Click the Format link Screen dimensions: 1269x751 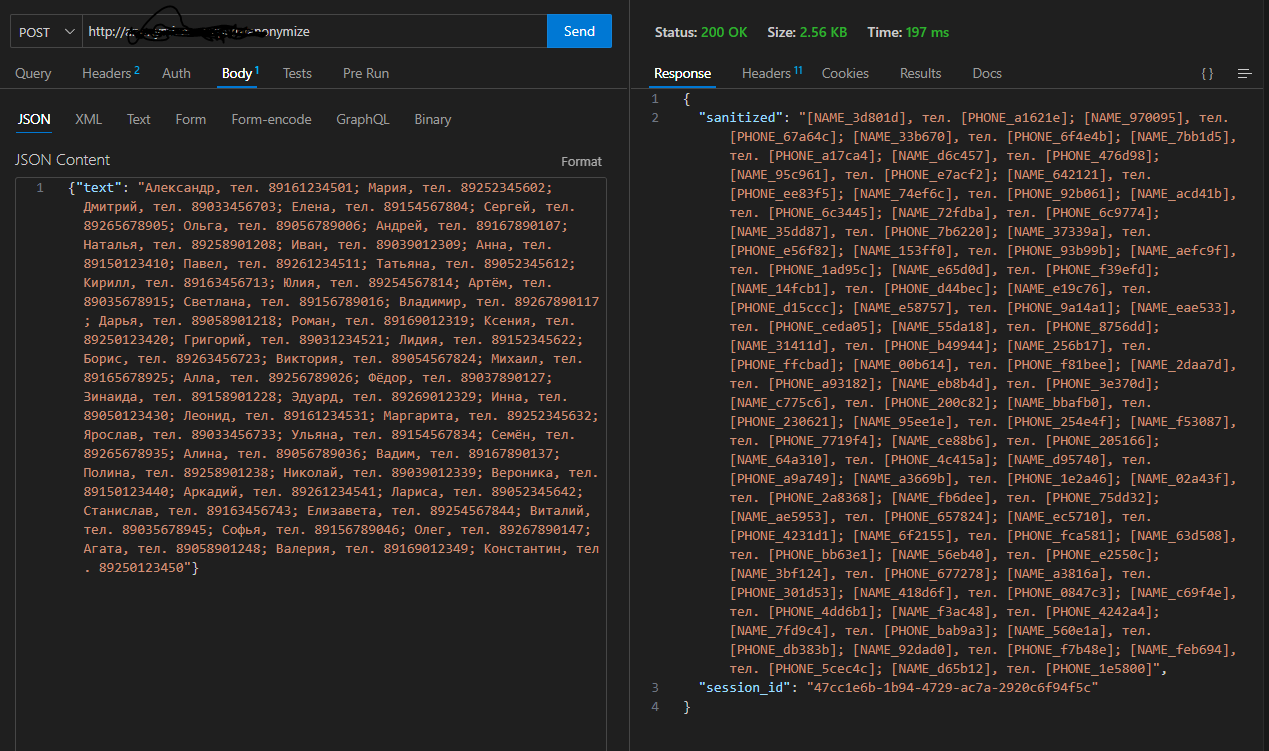pyautogui.click(x=581, y=161)
